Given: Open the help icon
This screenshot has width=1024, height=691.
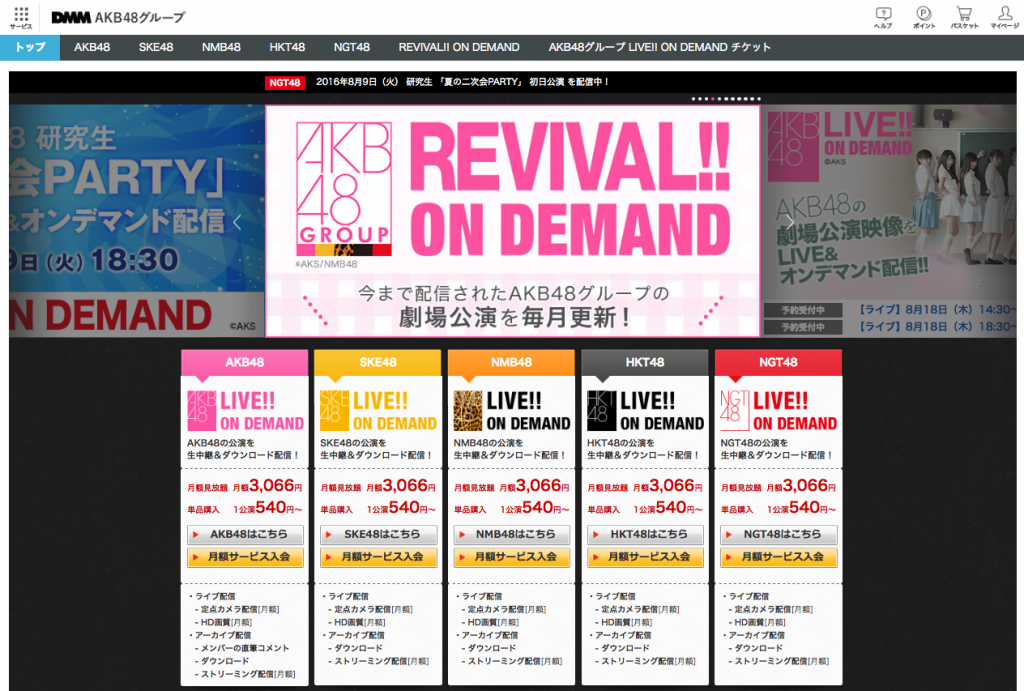Looking at the screenshot, I should [883, 17].
